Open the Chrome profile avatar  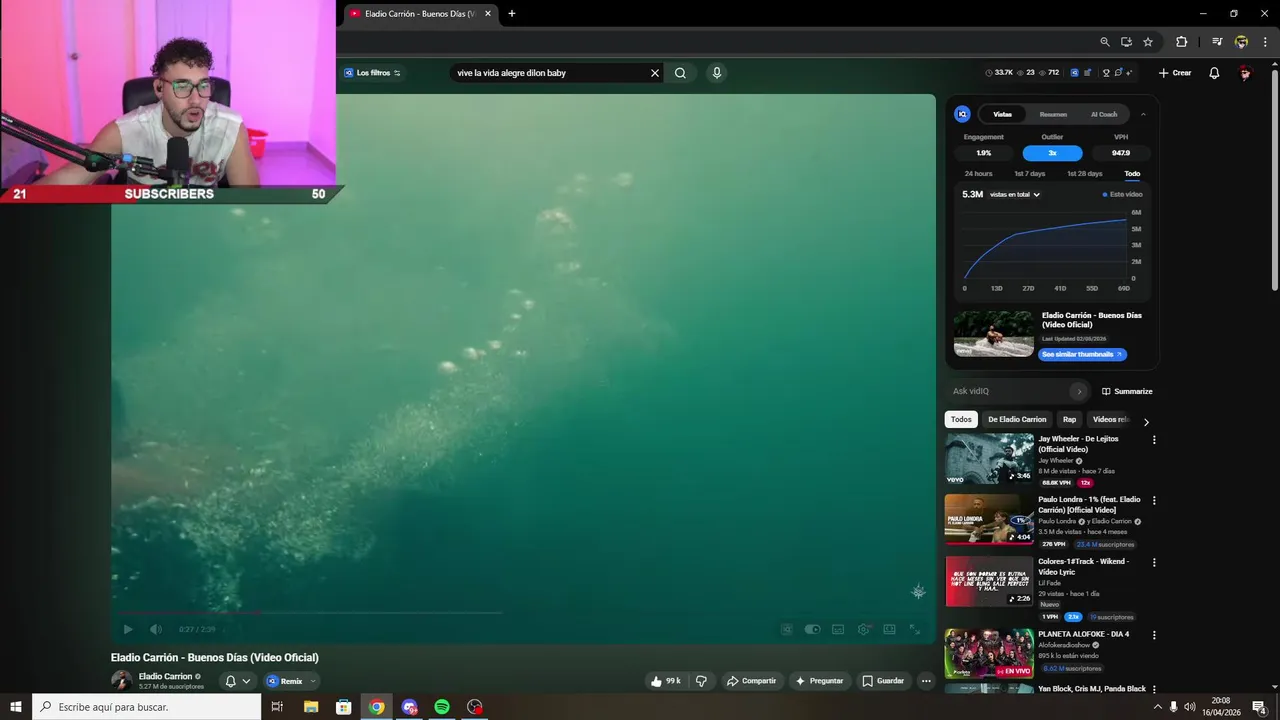pyautogui.click(x=1241, y=42)
